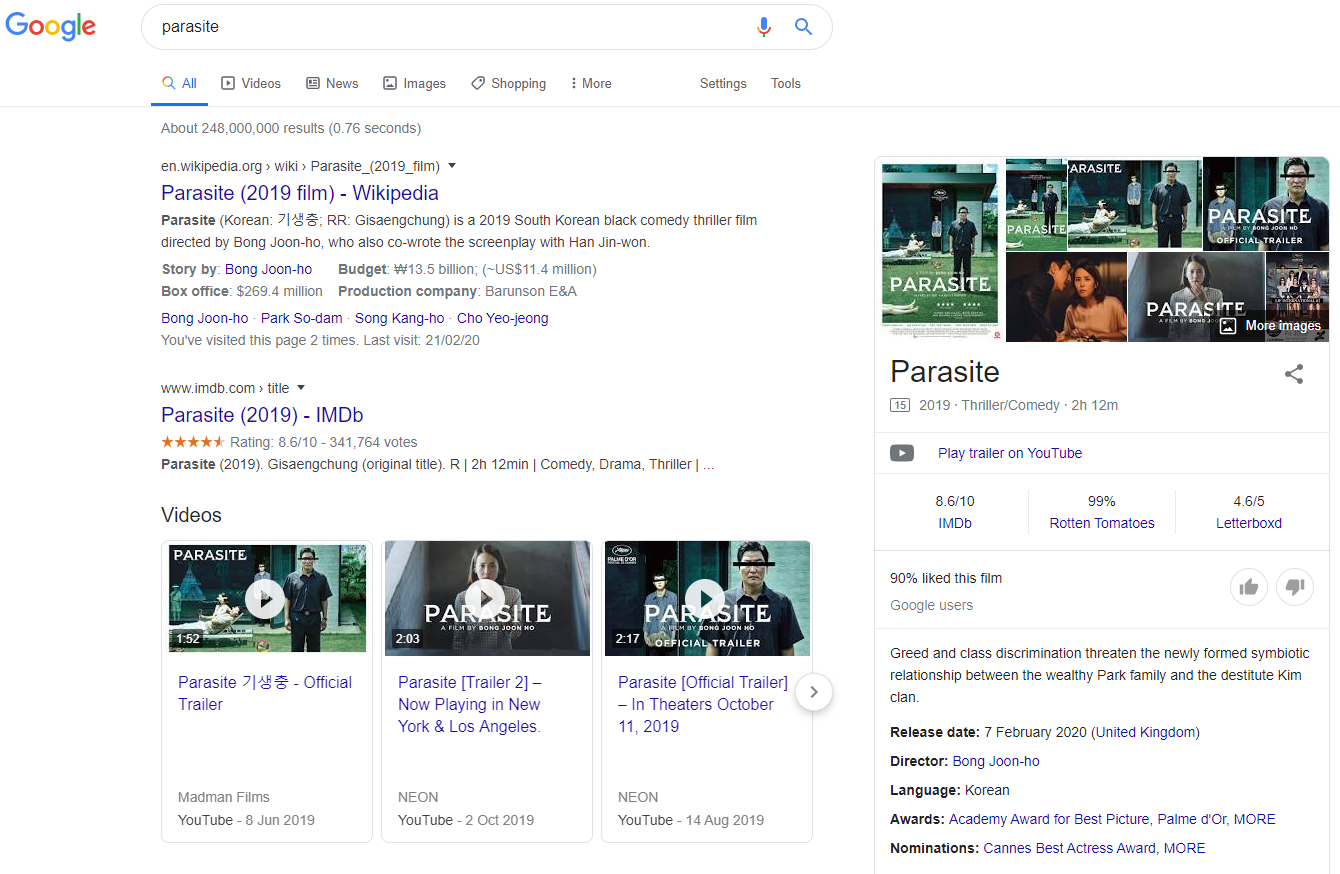Click the Google logo
This screenshot has width=1340, height=874.
pyautogui.click(x=51, y=27)
